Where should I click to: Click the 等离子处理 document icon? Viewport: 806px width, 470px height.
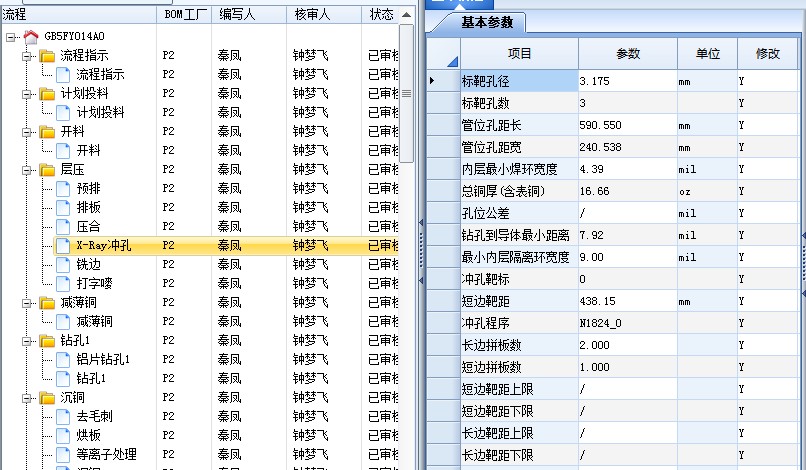click(63, 455)
